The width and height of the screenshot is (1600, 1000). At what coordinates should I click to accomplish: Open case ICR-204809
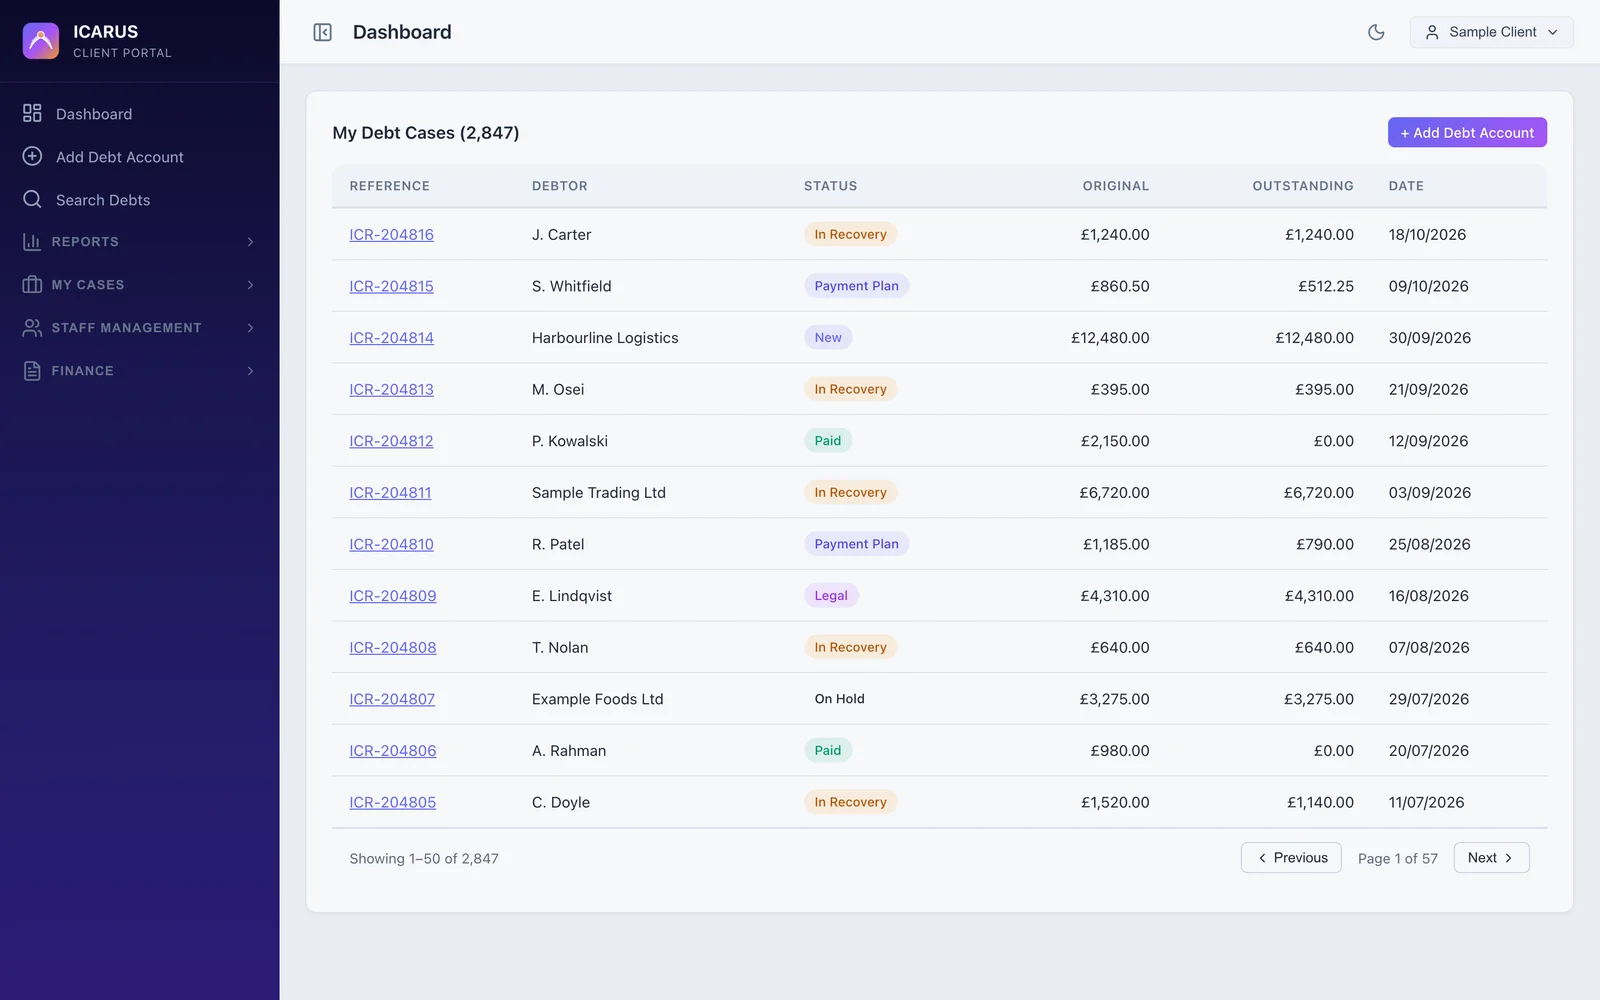[x=393, y=596]
